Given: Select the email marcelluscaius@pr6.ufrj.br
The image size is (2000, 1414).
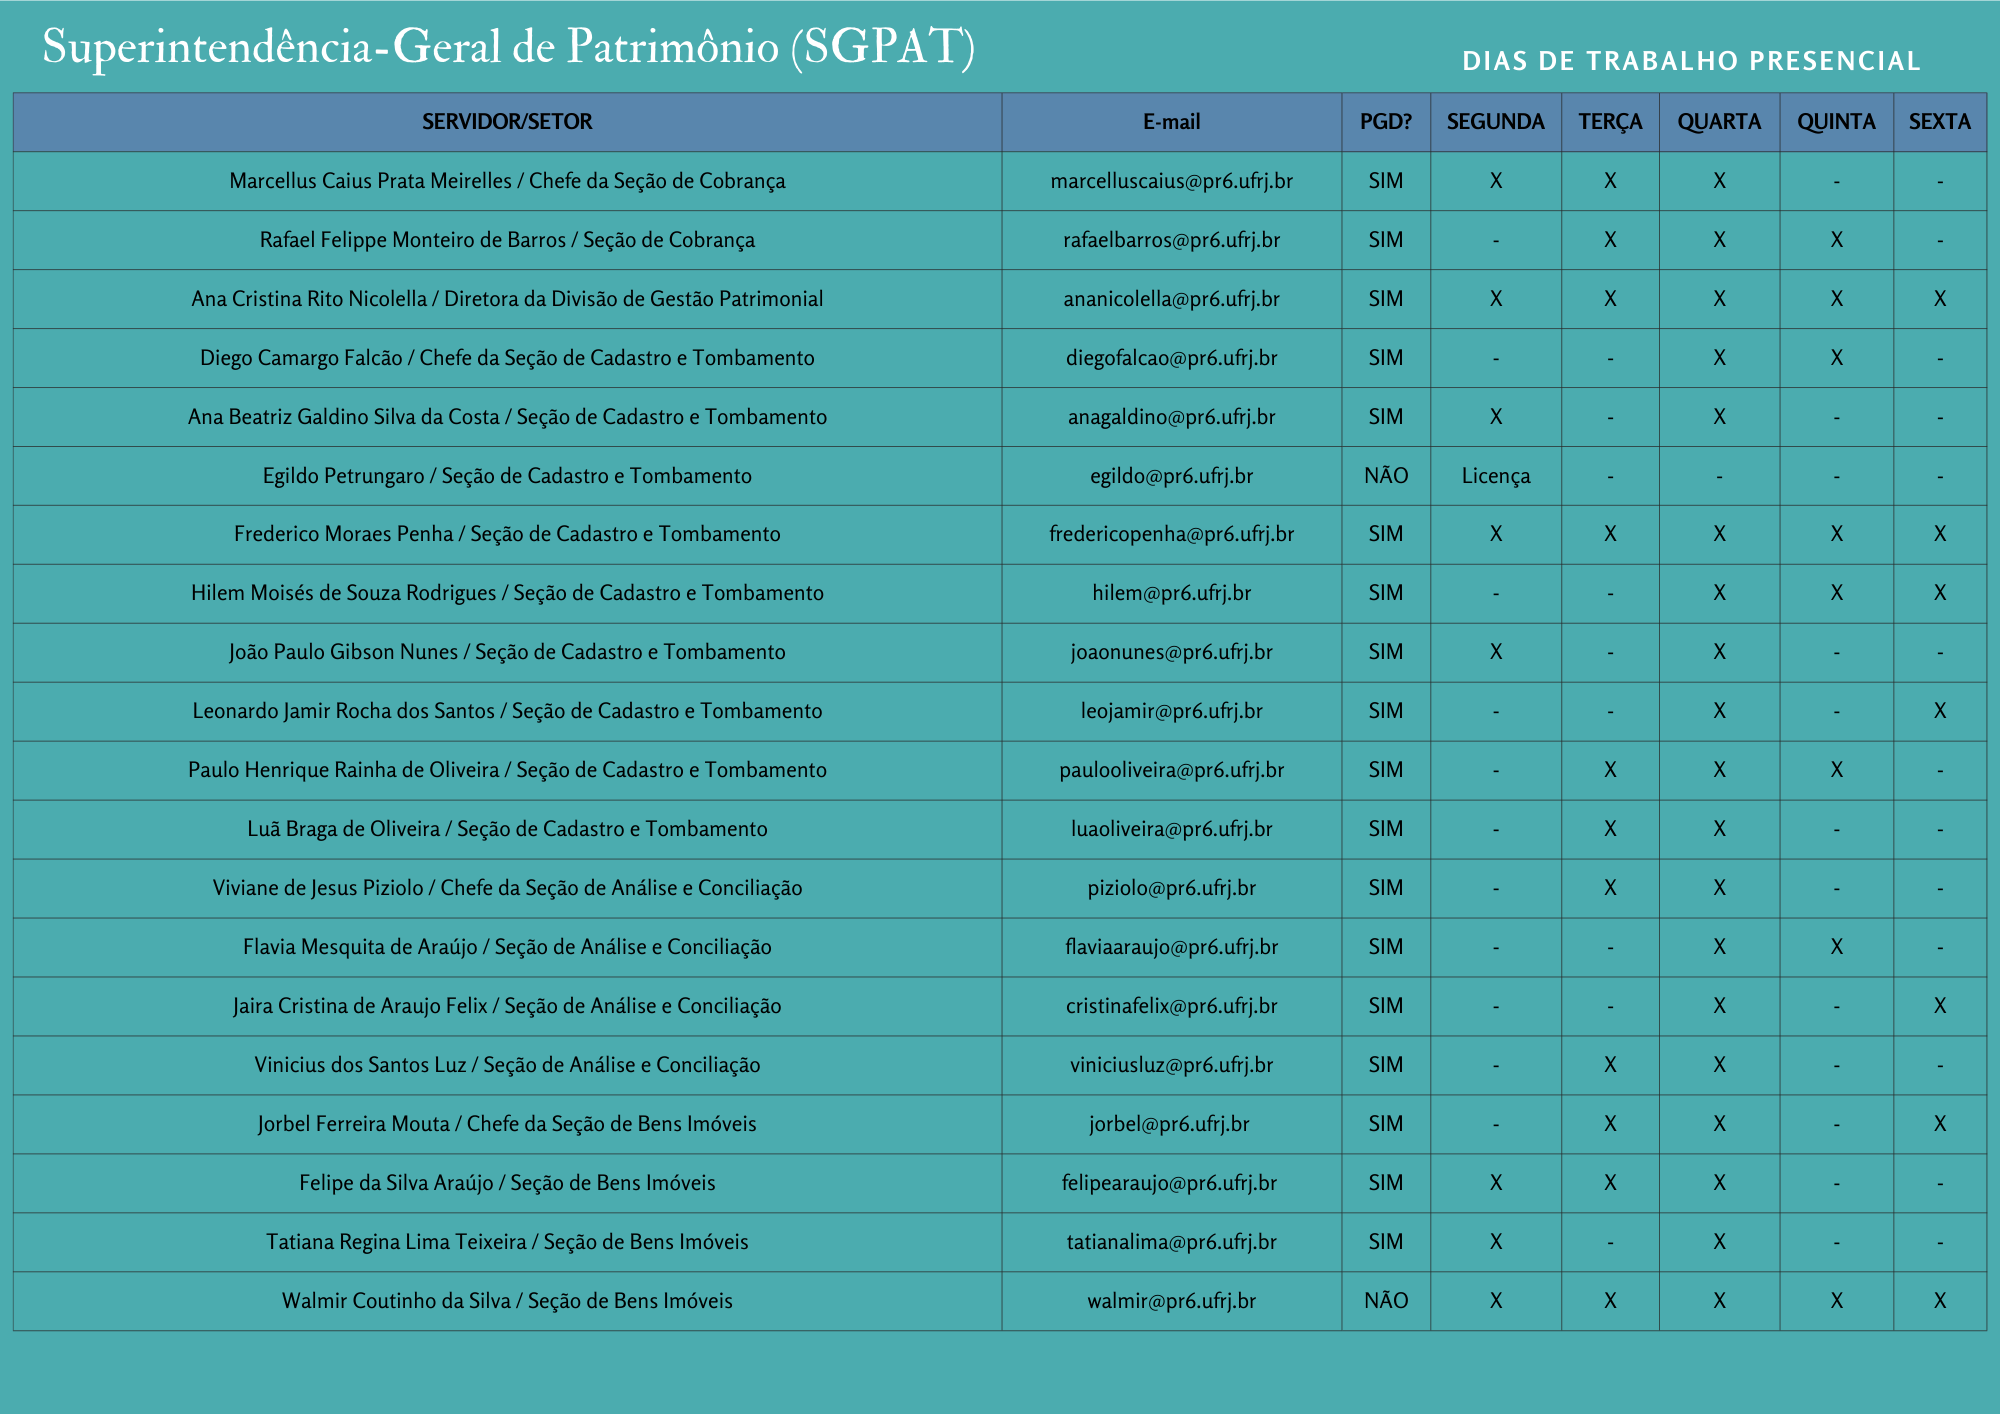Looking at the screenshot, I should (1171, 182).
